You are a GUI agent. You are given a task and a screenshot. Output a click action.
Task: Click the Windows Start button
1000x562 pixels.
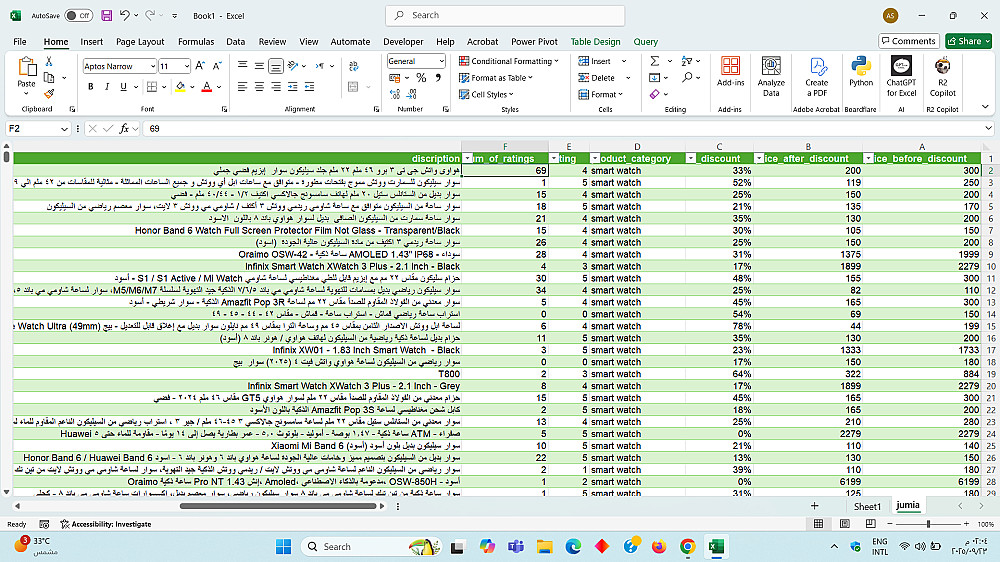tap(283, 547)
